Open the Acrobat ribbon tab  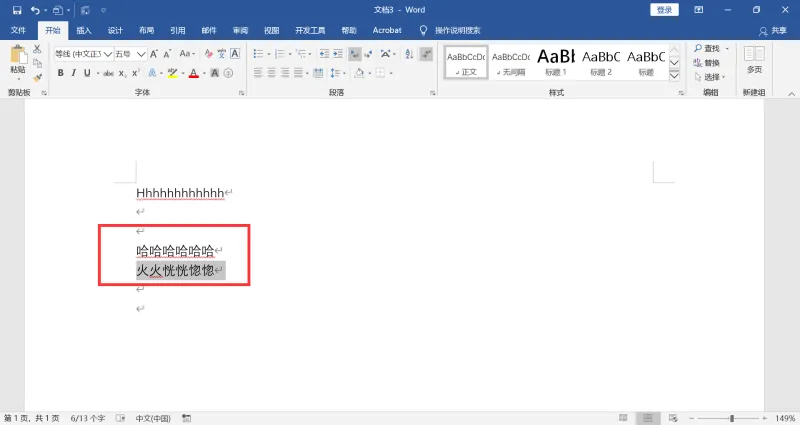[387, 30]
